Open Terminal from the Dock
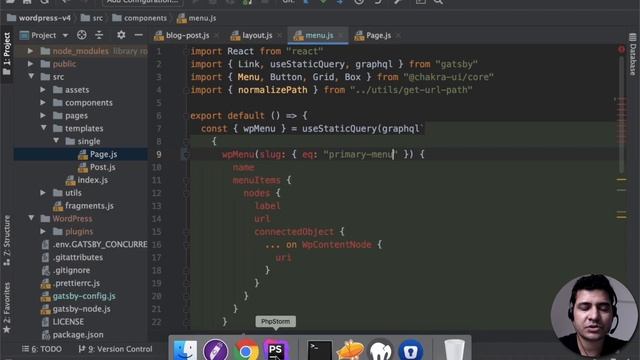 coord(320,350)
